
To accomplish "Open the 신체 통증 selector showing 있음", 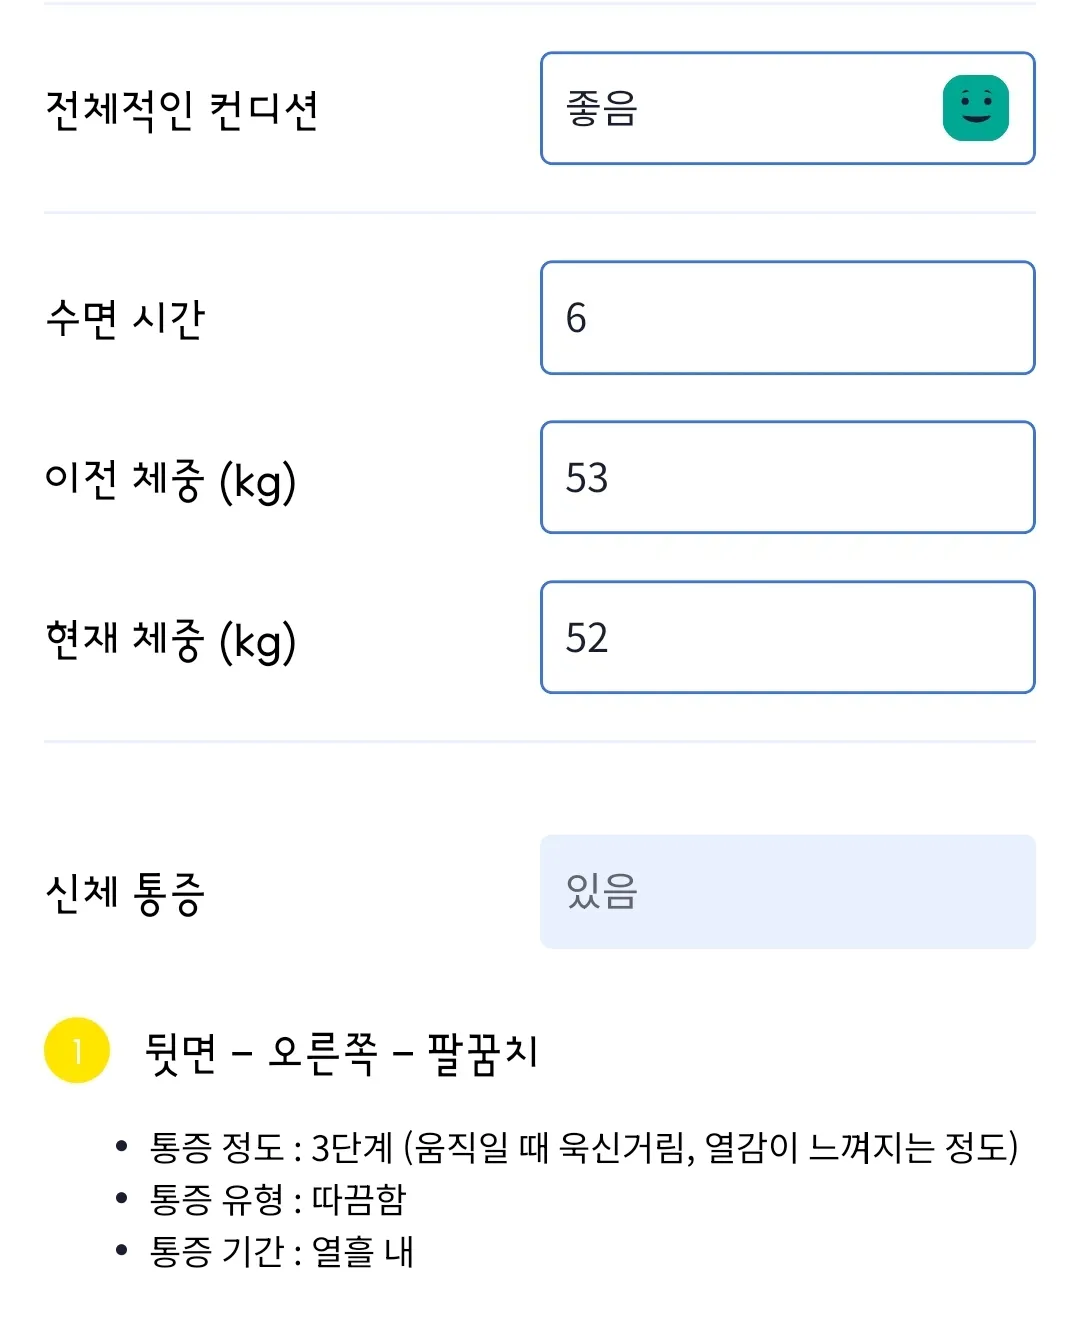I will pyautogui.click(x=787, y=891).
